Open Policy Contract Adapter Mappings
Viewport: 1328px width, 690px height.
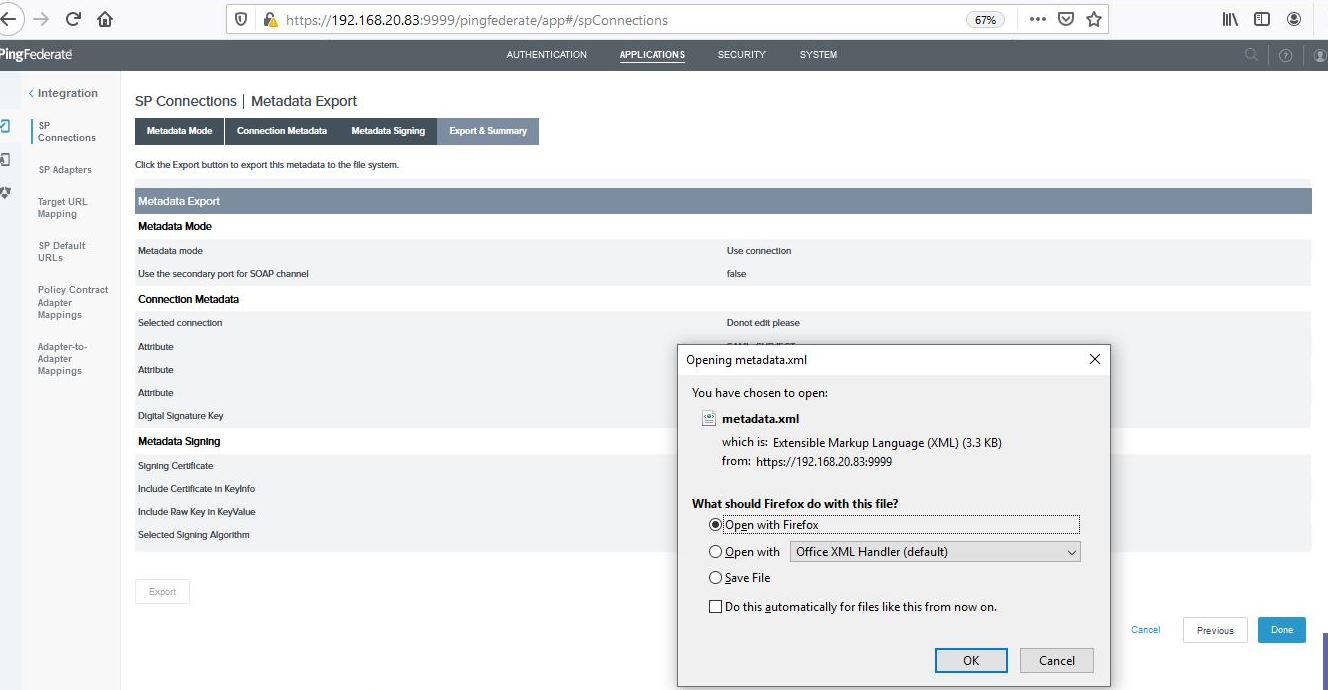point(73,302)
